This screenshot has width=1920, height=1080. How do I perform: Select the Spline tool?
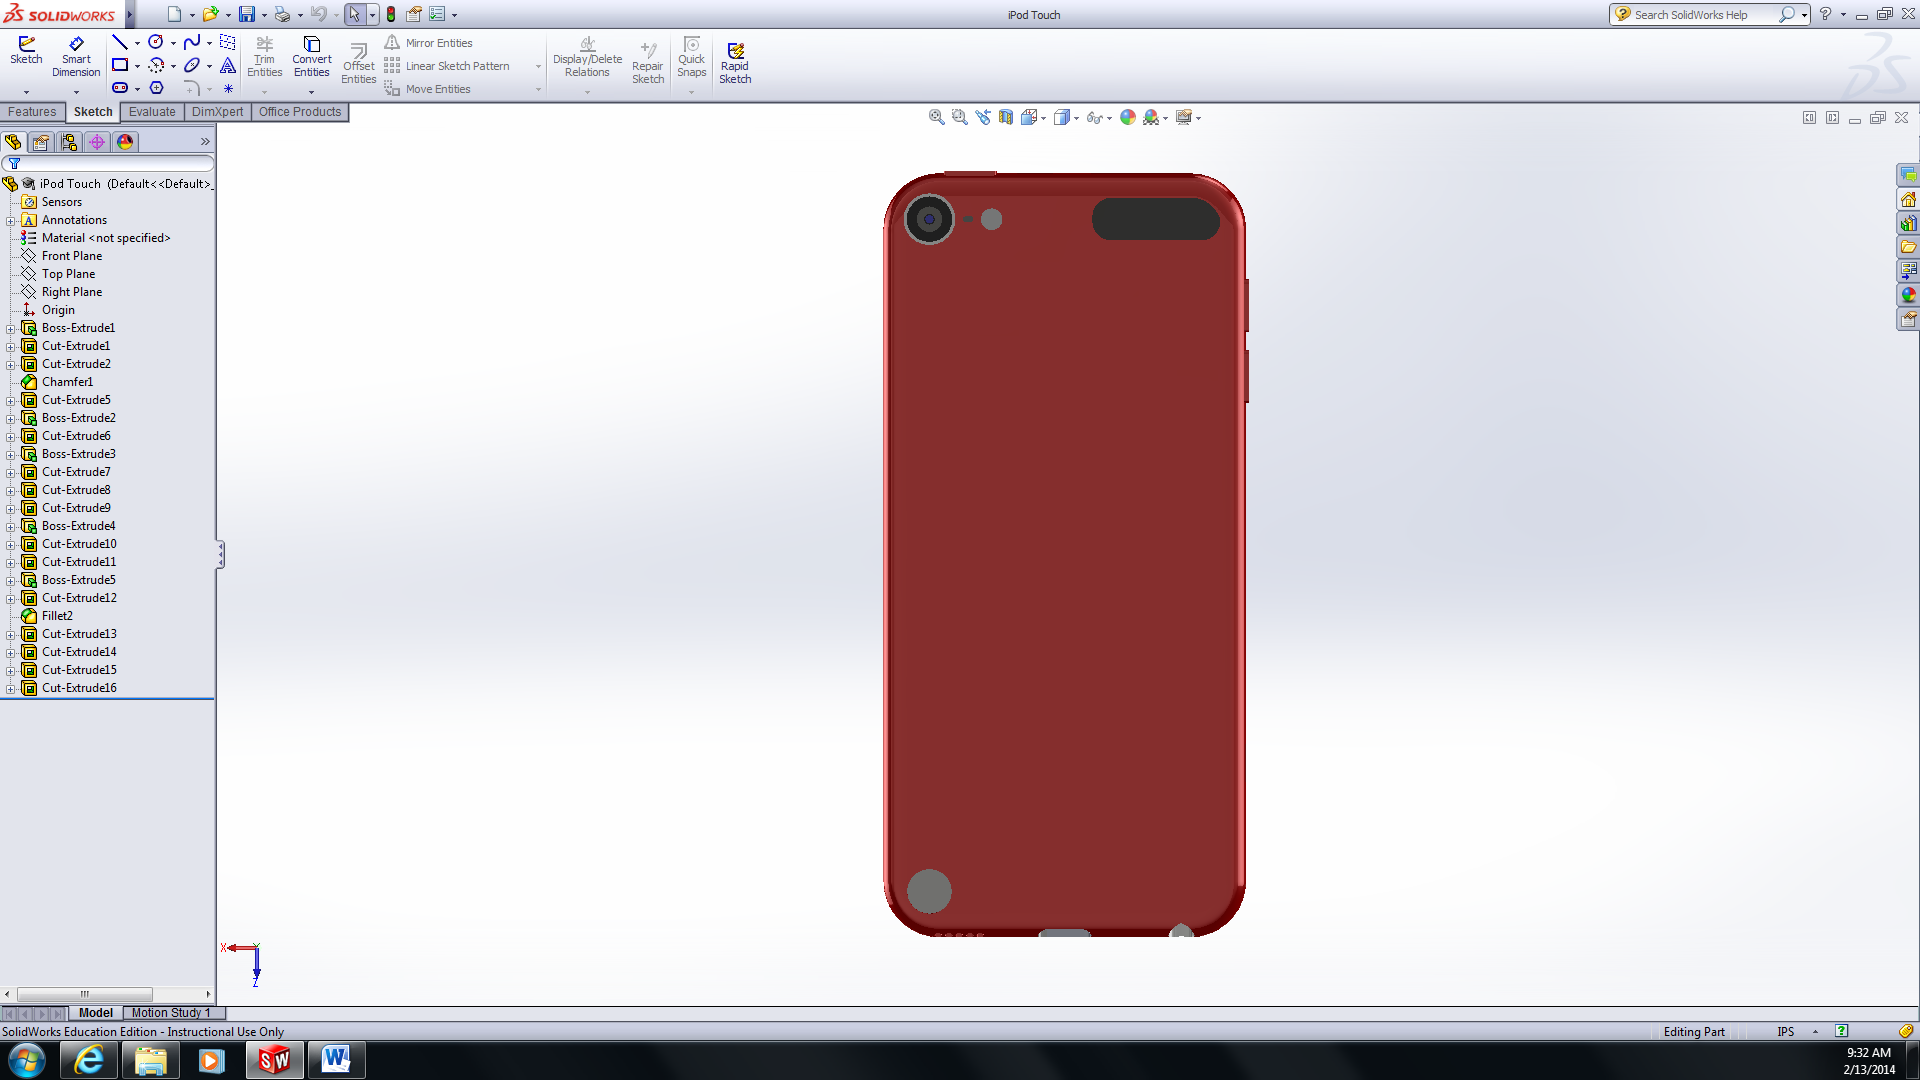(x=192, y=42)
